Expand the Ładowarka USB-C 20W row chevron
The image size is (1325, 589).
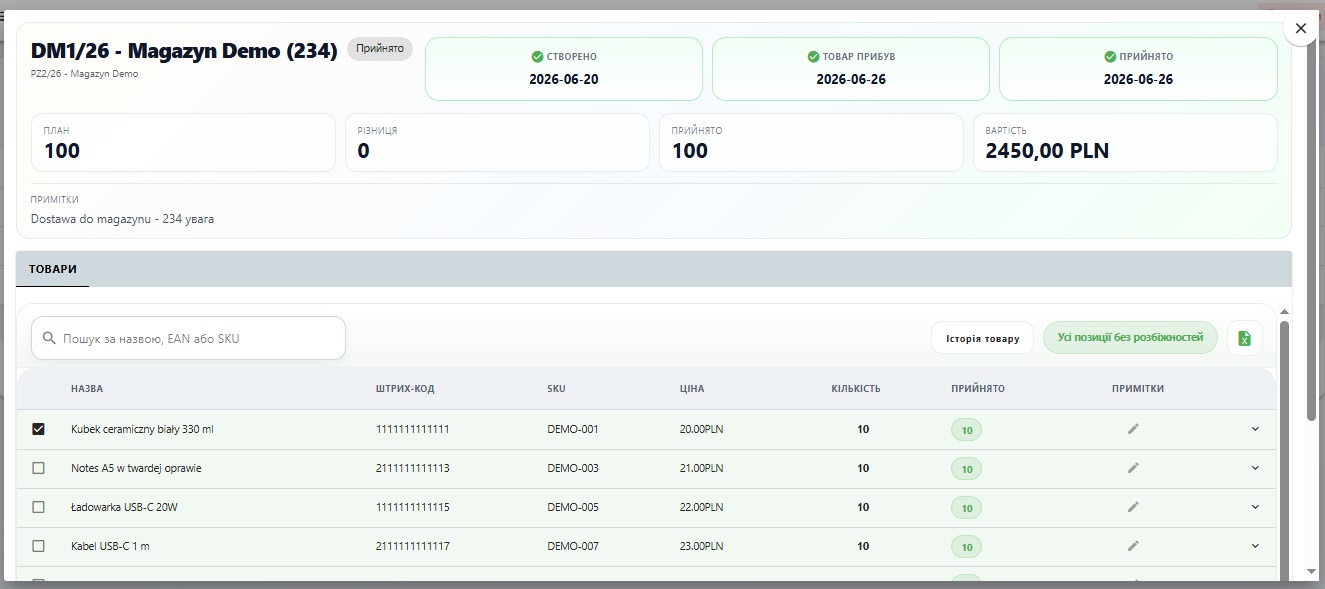[x=1255, y=507]
